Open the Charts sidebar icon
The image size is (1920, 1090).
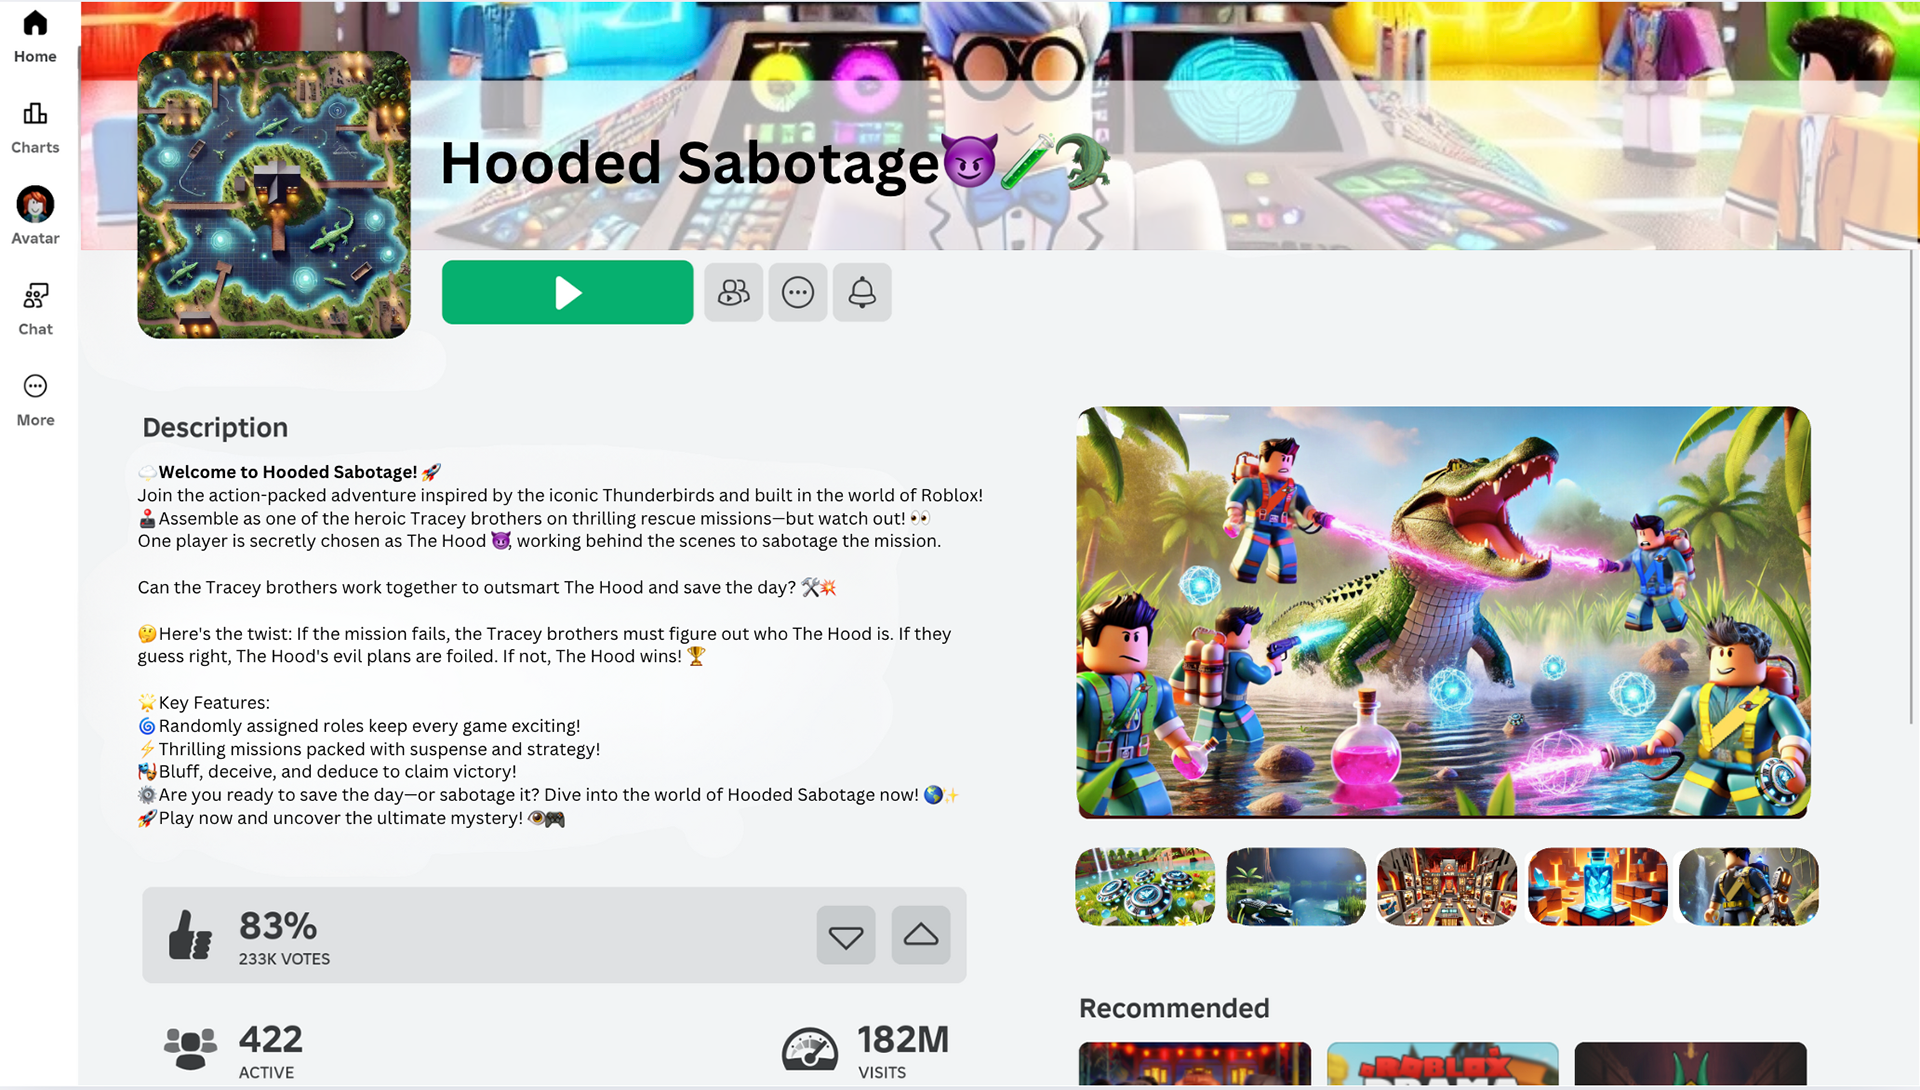tap(35, 128)
